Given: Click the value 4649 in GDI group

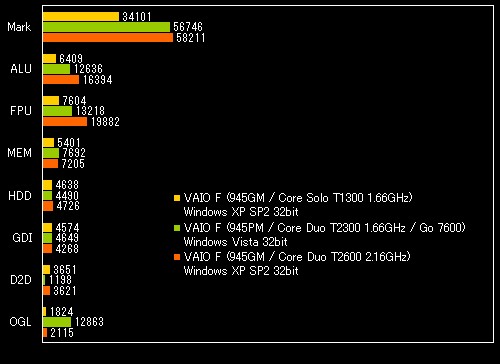Looking at the screenshot, I should (67, 238).
